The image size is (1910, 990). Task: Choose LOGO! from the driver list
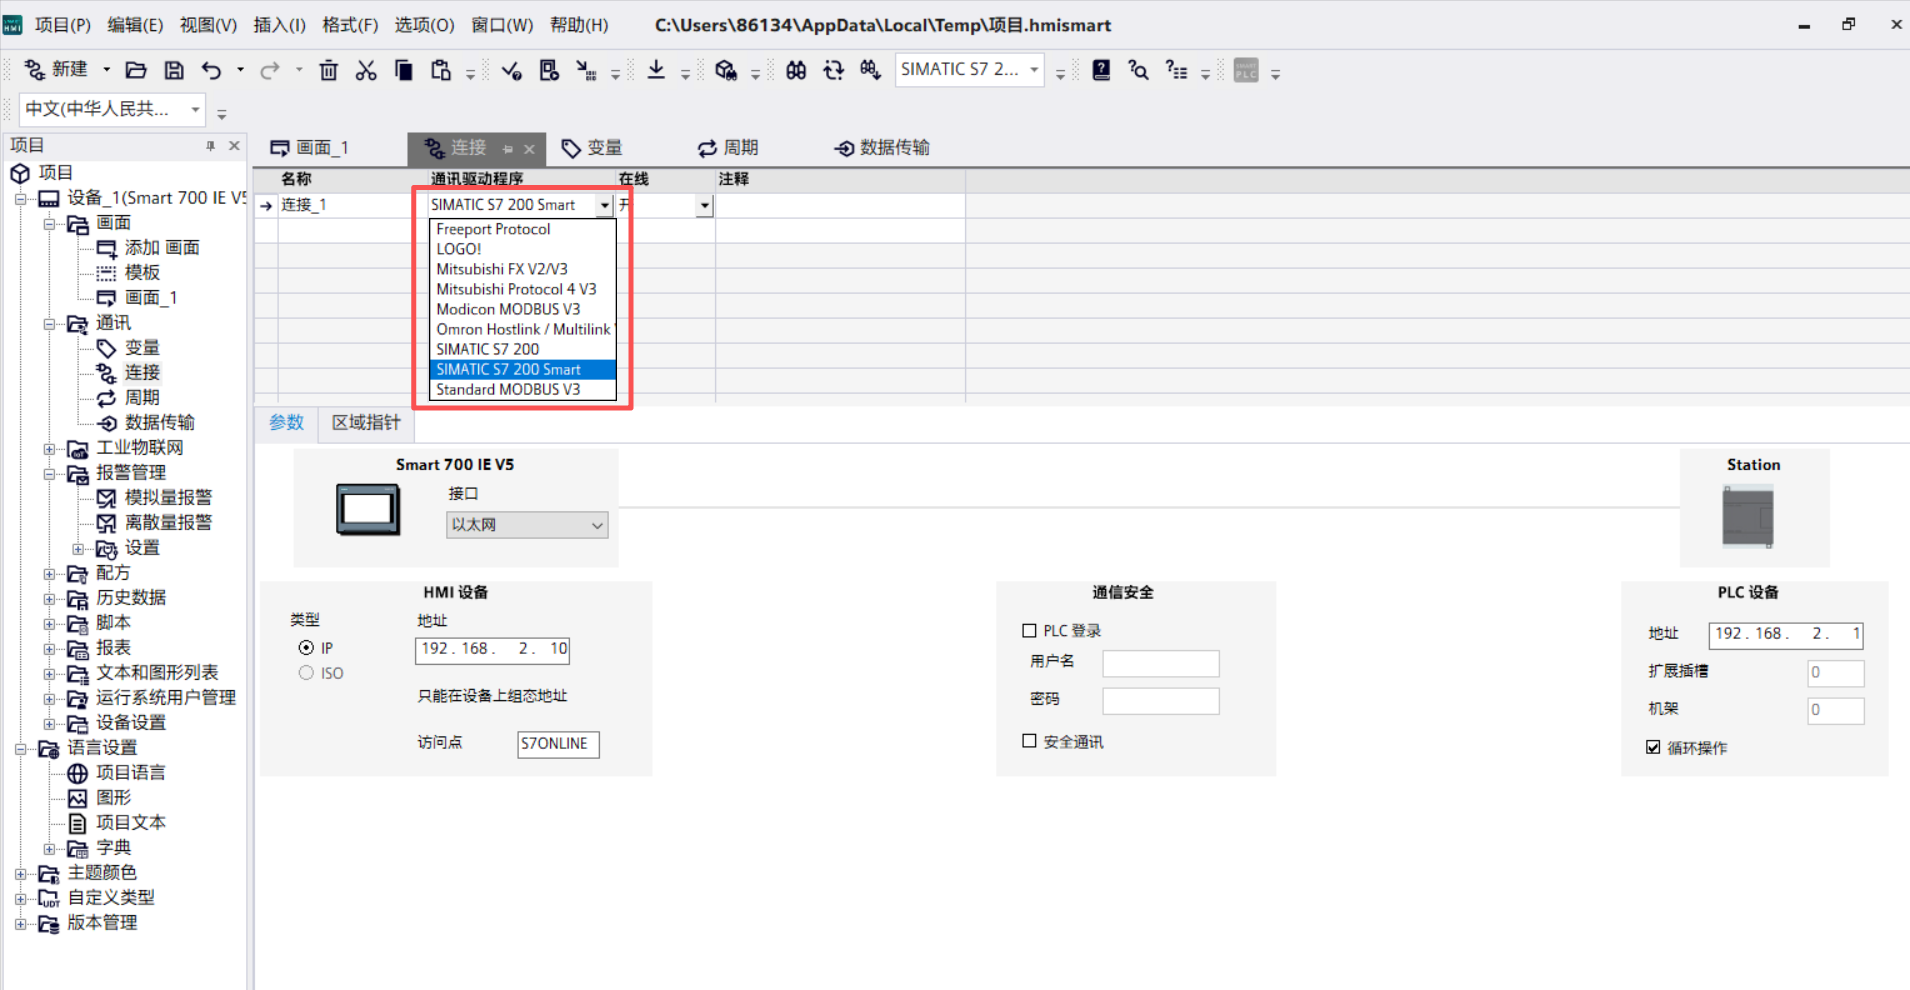pos(522,249)
